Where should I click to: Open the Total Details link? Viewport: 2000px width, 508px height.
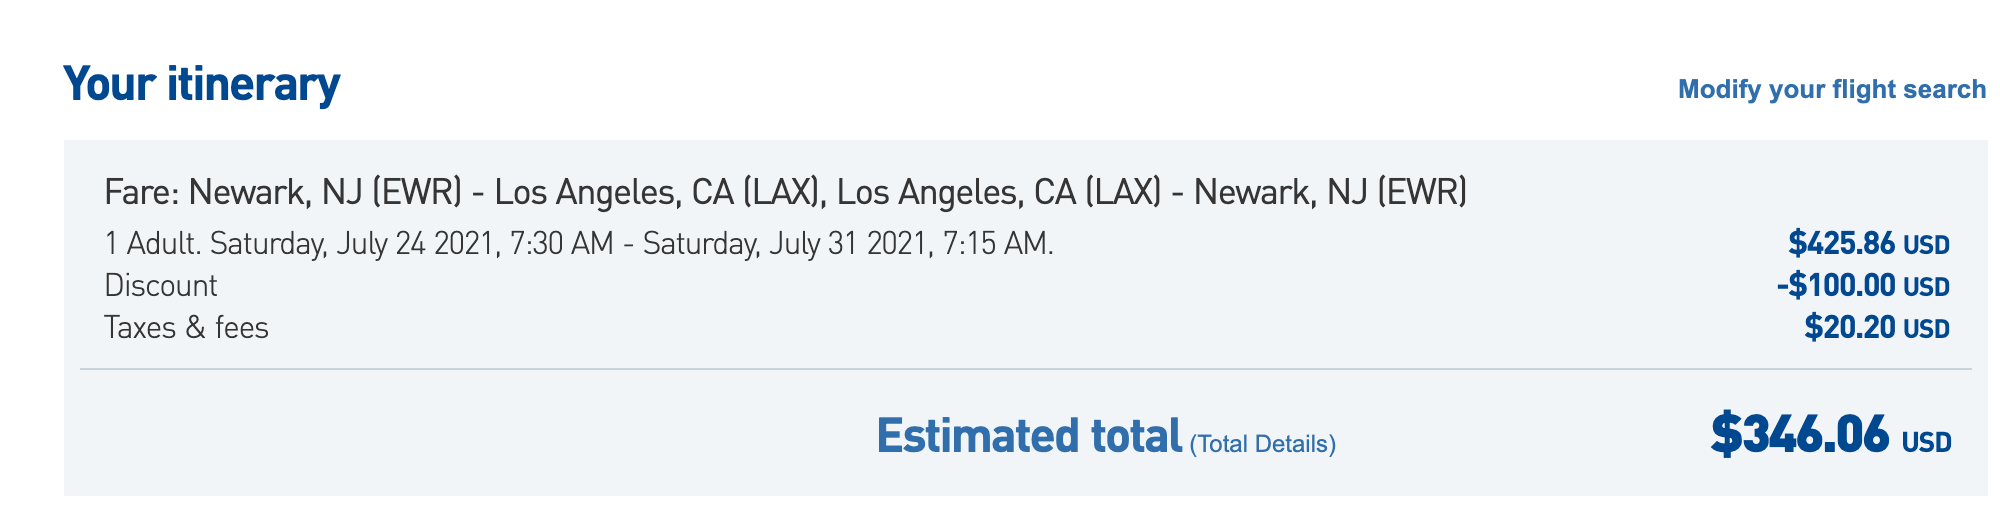(x=1263, y=444)
